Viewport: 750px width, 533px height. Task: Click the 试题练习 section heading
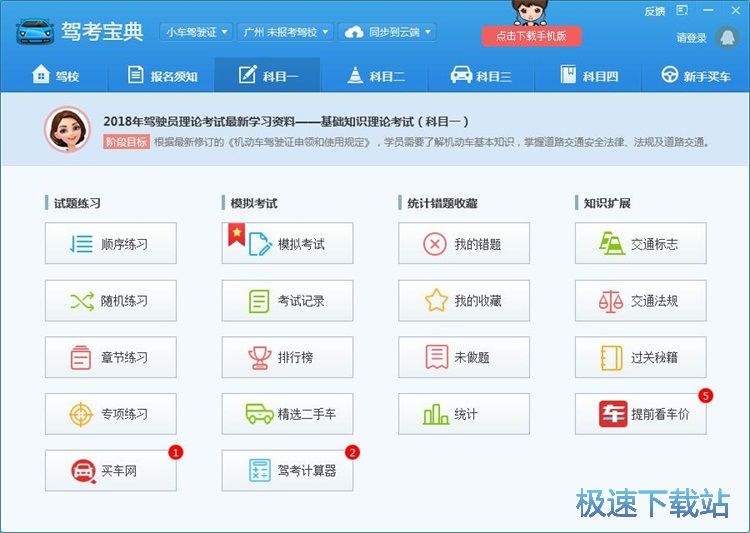coord(77,203)
